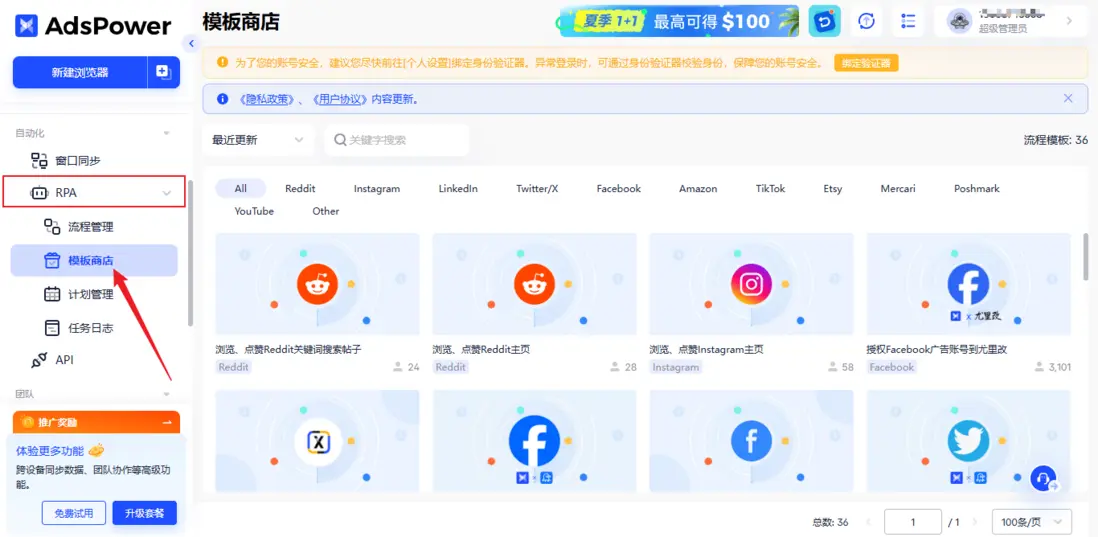The height and width of the screenshot is (537, 1098).
Task: Click the 新建浏览器 button
Action: (80, 72)
